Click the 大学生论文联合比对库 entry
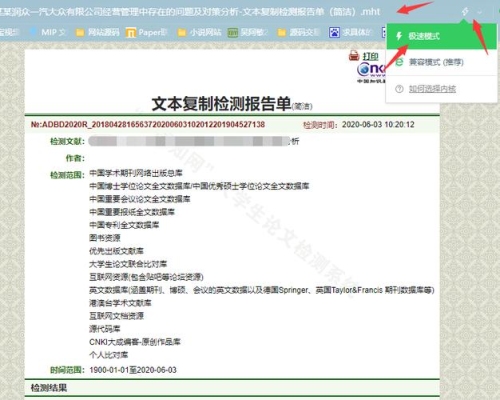 point(128,264)
